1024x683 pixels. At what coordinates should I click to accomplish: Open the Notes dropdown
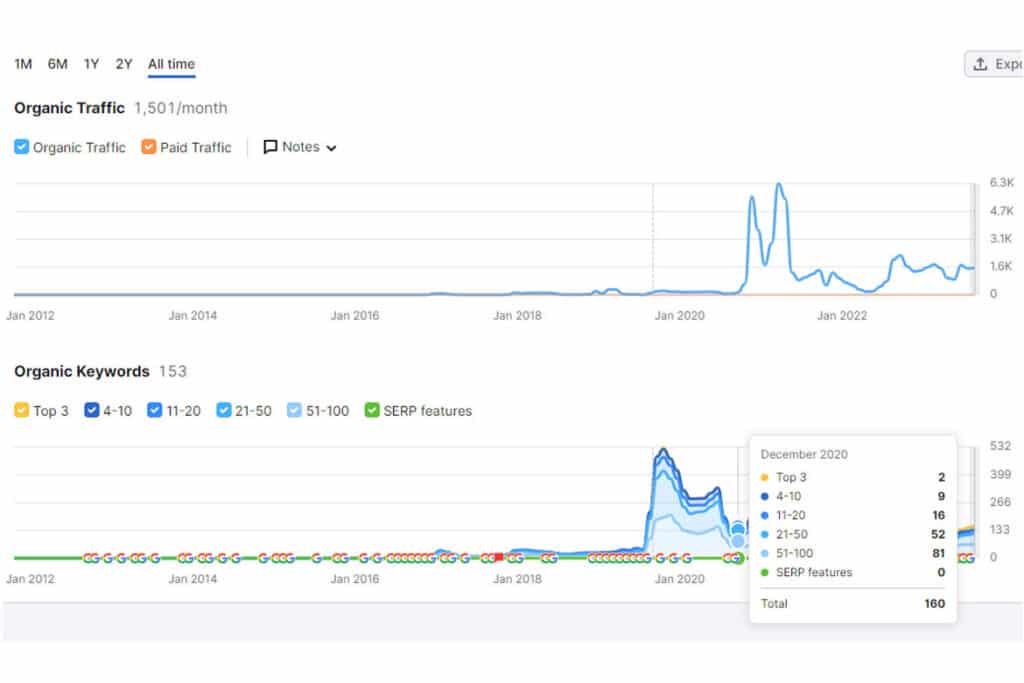[x=300, y=147]
